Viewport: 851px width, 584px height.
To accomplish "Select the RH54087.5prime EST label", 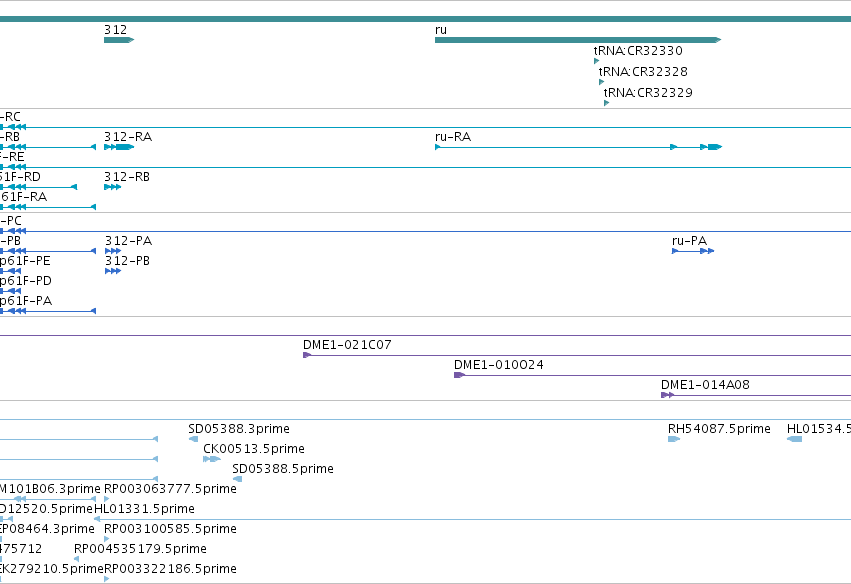I will (x=719, y=429).
